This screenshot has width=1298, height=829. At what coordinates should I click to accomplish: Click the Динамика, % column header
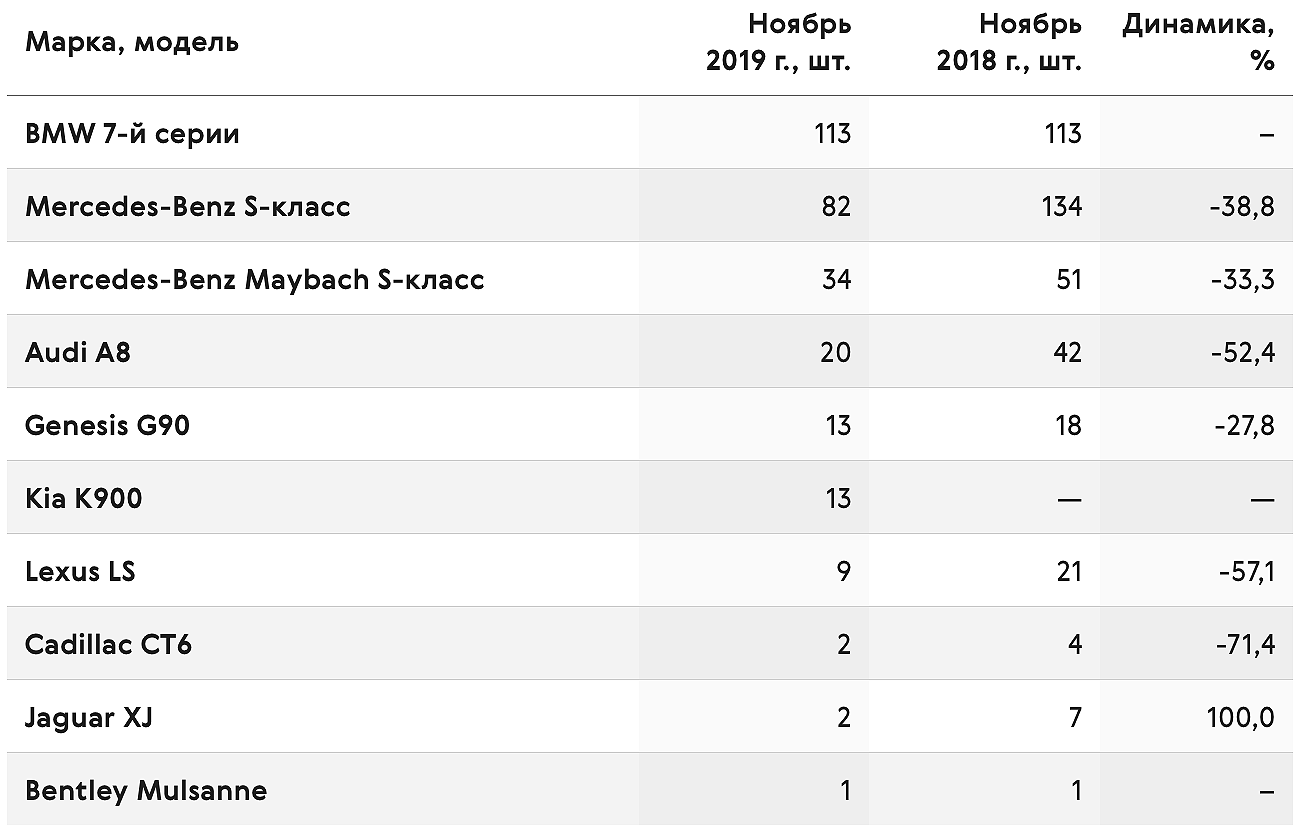(1198, 42)
